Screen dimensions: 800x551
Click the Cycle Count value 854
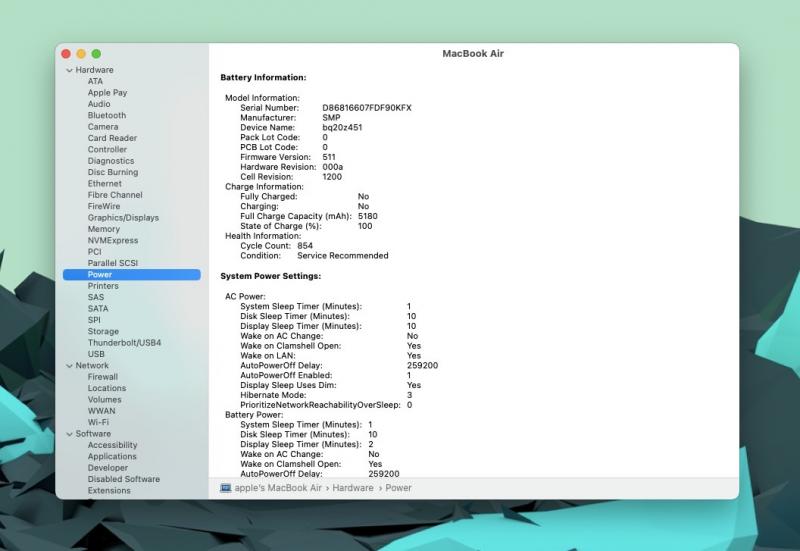[x=305, y=245]
